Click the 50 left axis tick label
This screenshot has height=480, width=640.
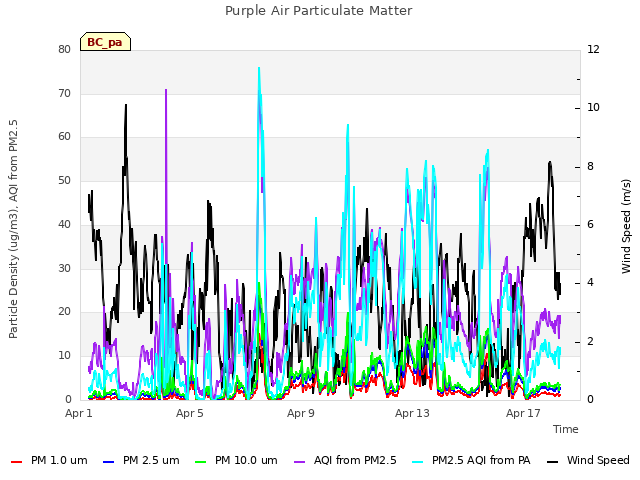(x=64, y=180)
